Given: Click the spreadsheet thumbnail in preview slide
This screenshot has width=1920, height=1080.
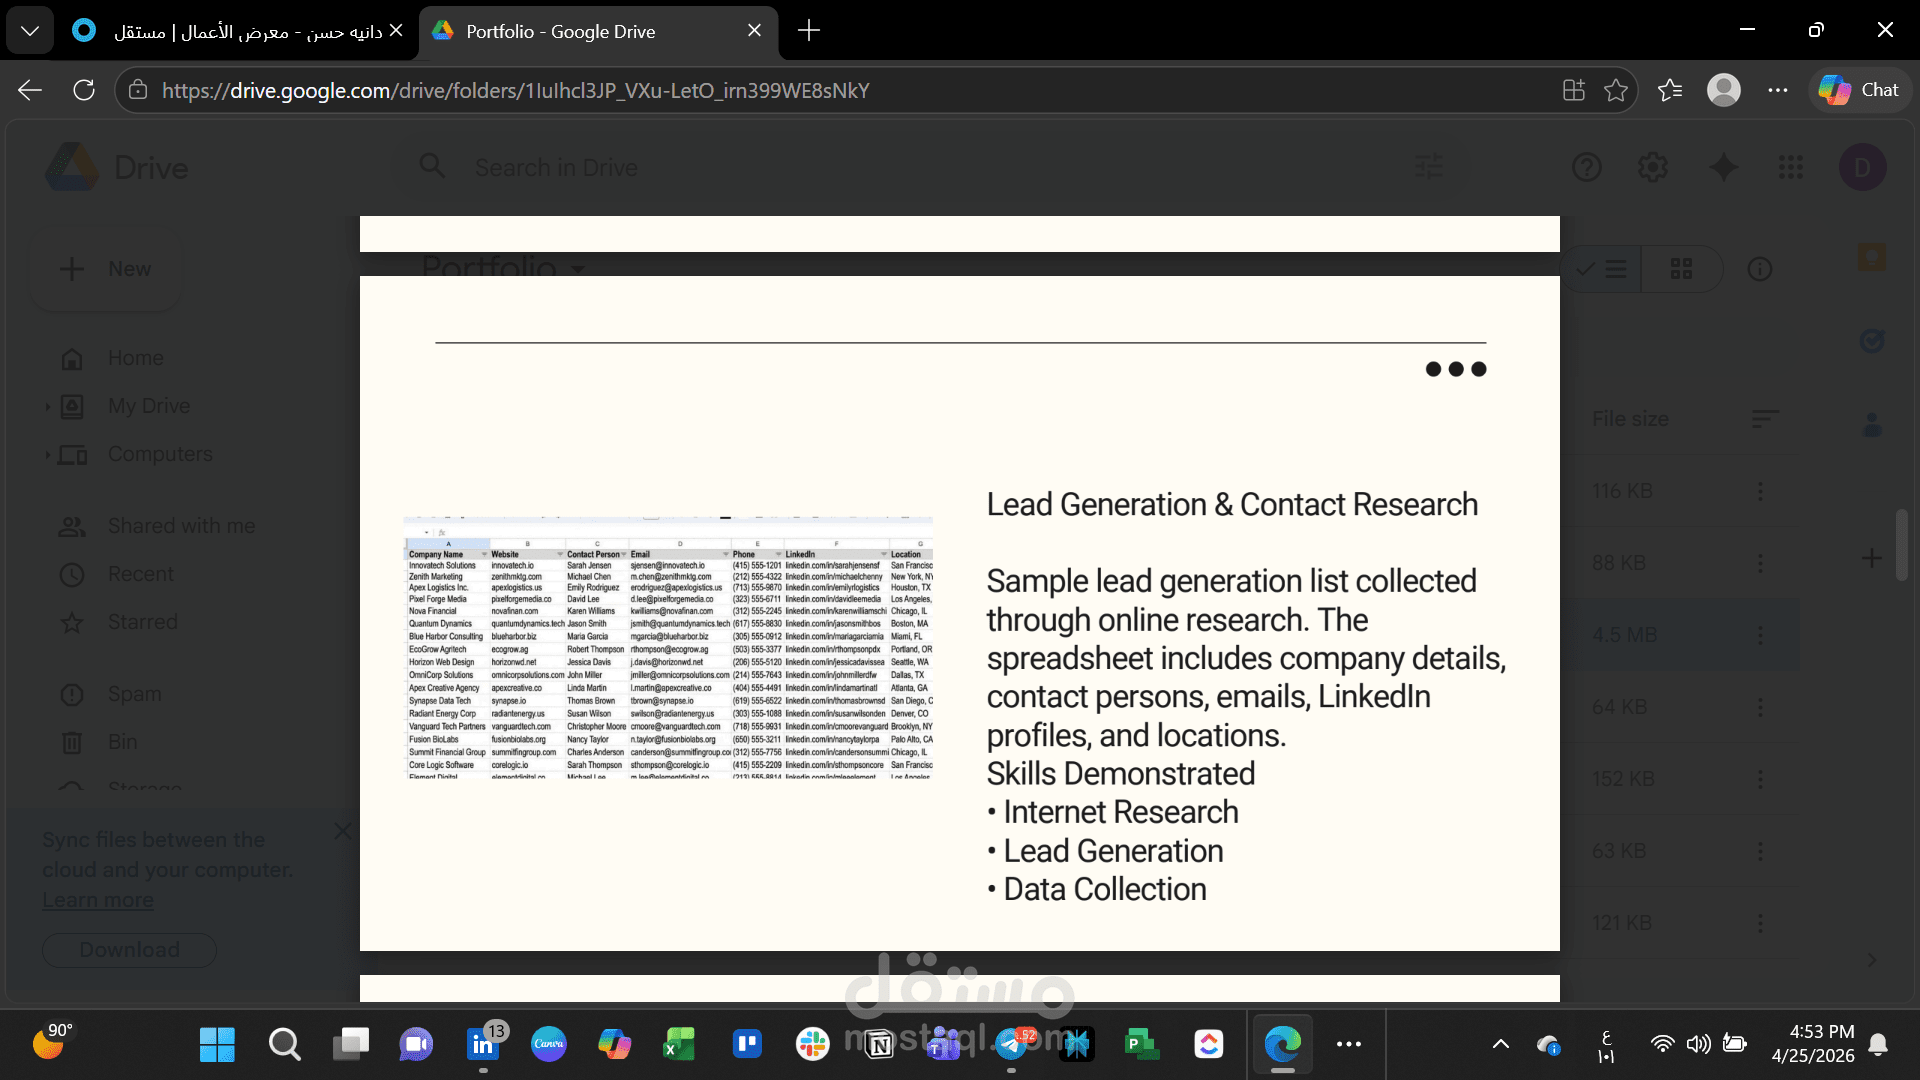Looking at the screenshot, I should pyautogui.click(x=668, y=648).
